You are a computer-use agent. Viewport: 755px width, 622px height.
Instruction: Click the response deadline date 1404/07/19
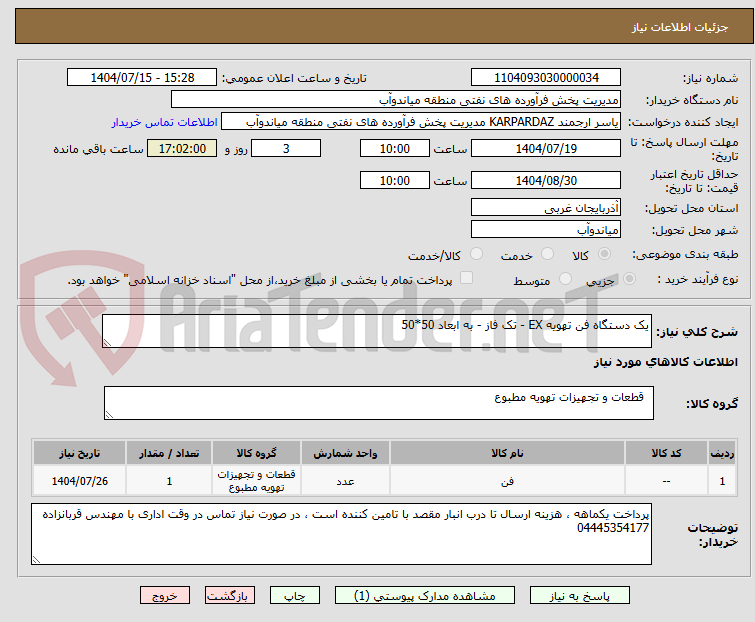(x=546, y=148)
